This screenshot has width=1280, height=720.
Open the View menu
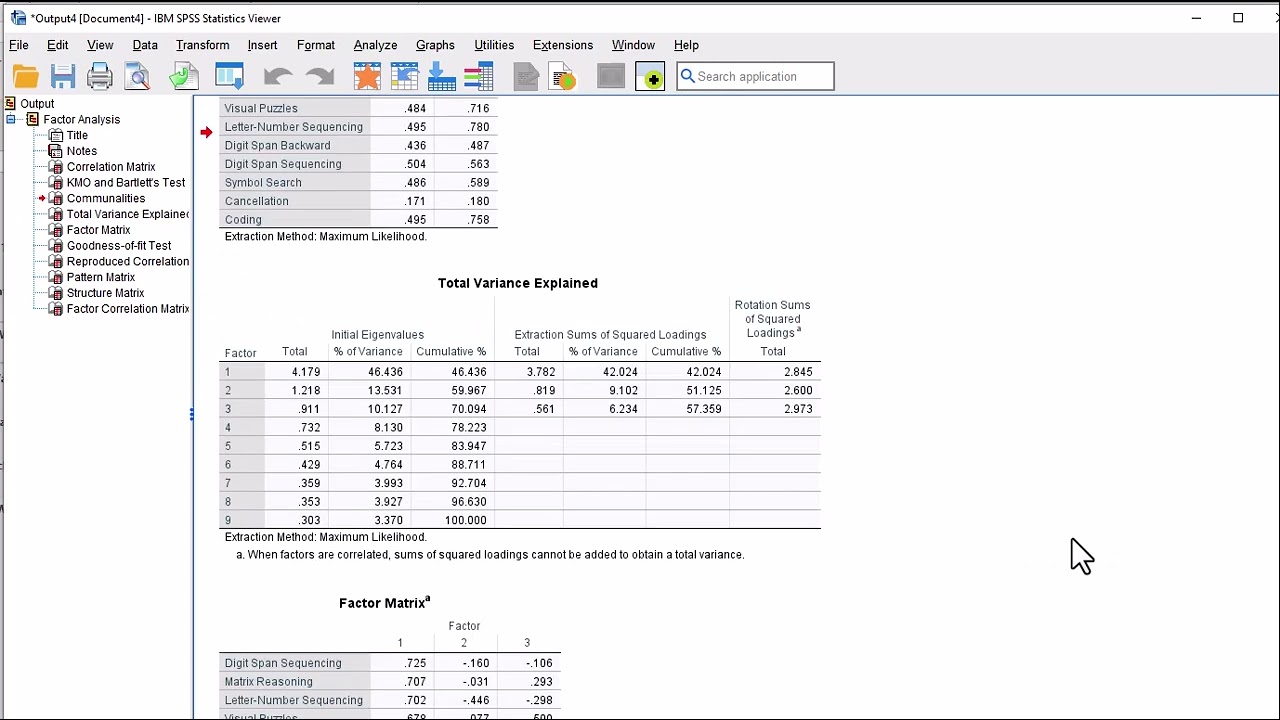(100, 45)
